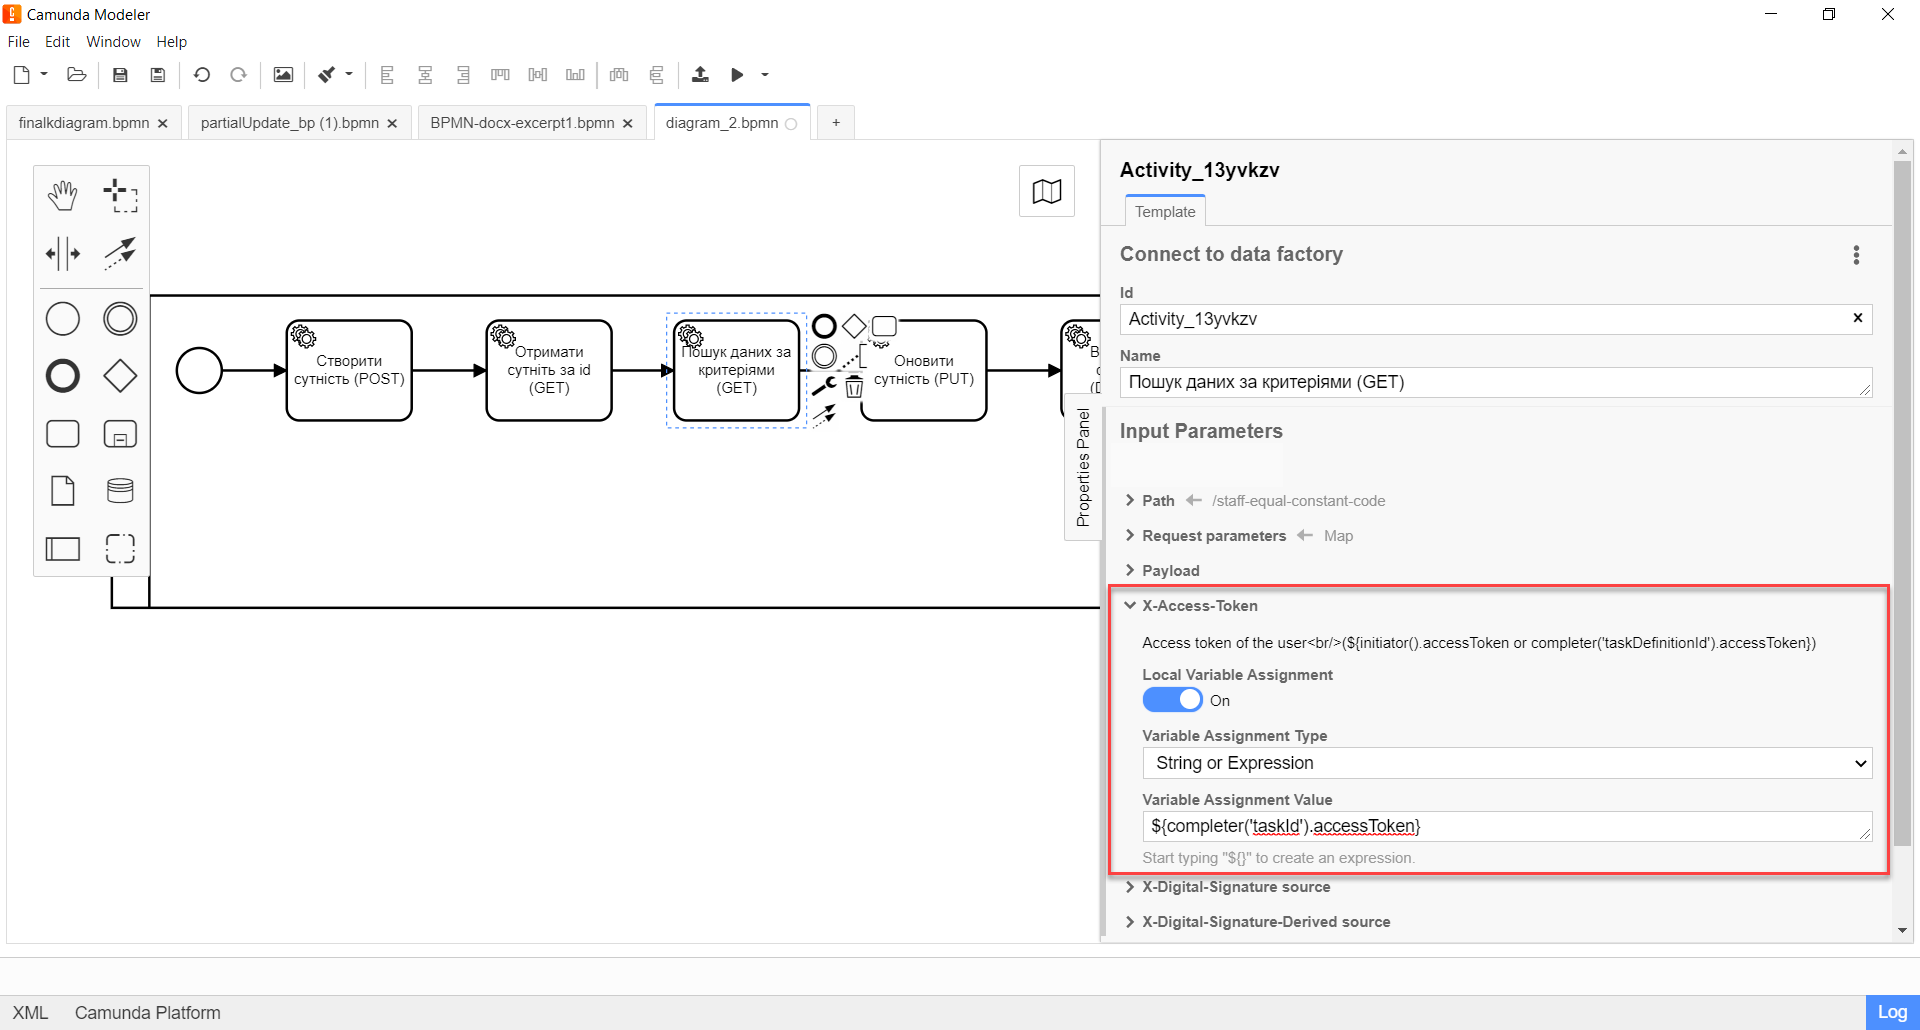Close the BPMN-docx-excerpt1.bpmn tab
This screenshot has width=1920, height=1030.
click(x=628, y=124)
